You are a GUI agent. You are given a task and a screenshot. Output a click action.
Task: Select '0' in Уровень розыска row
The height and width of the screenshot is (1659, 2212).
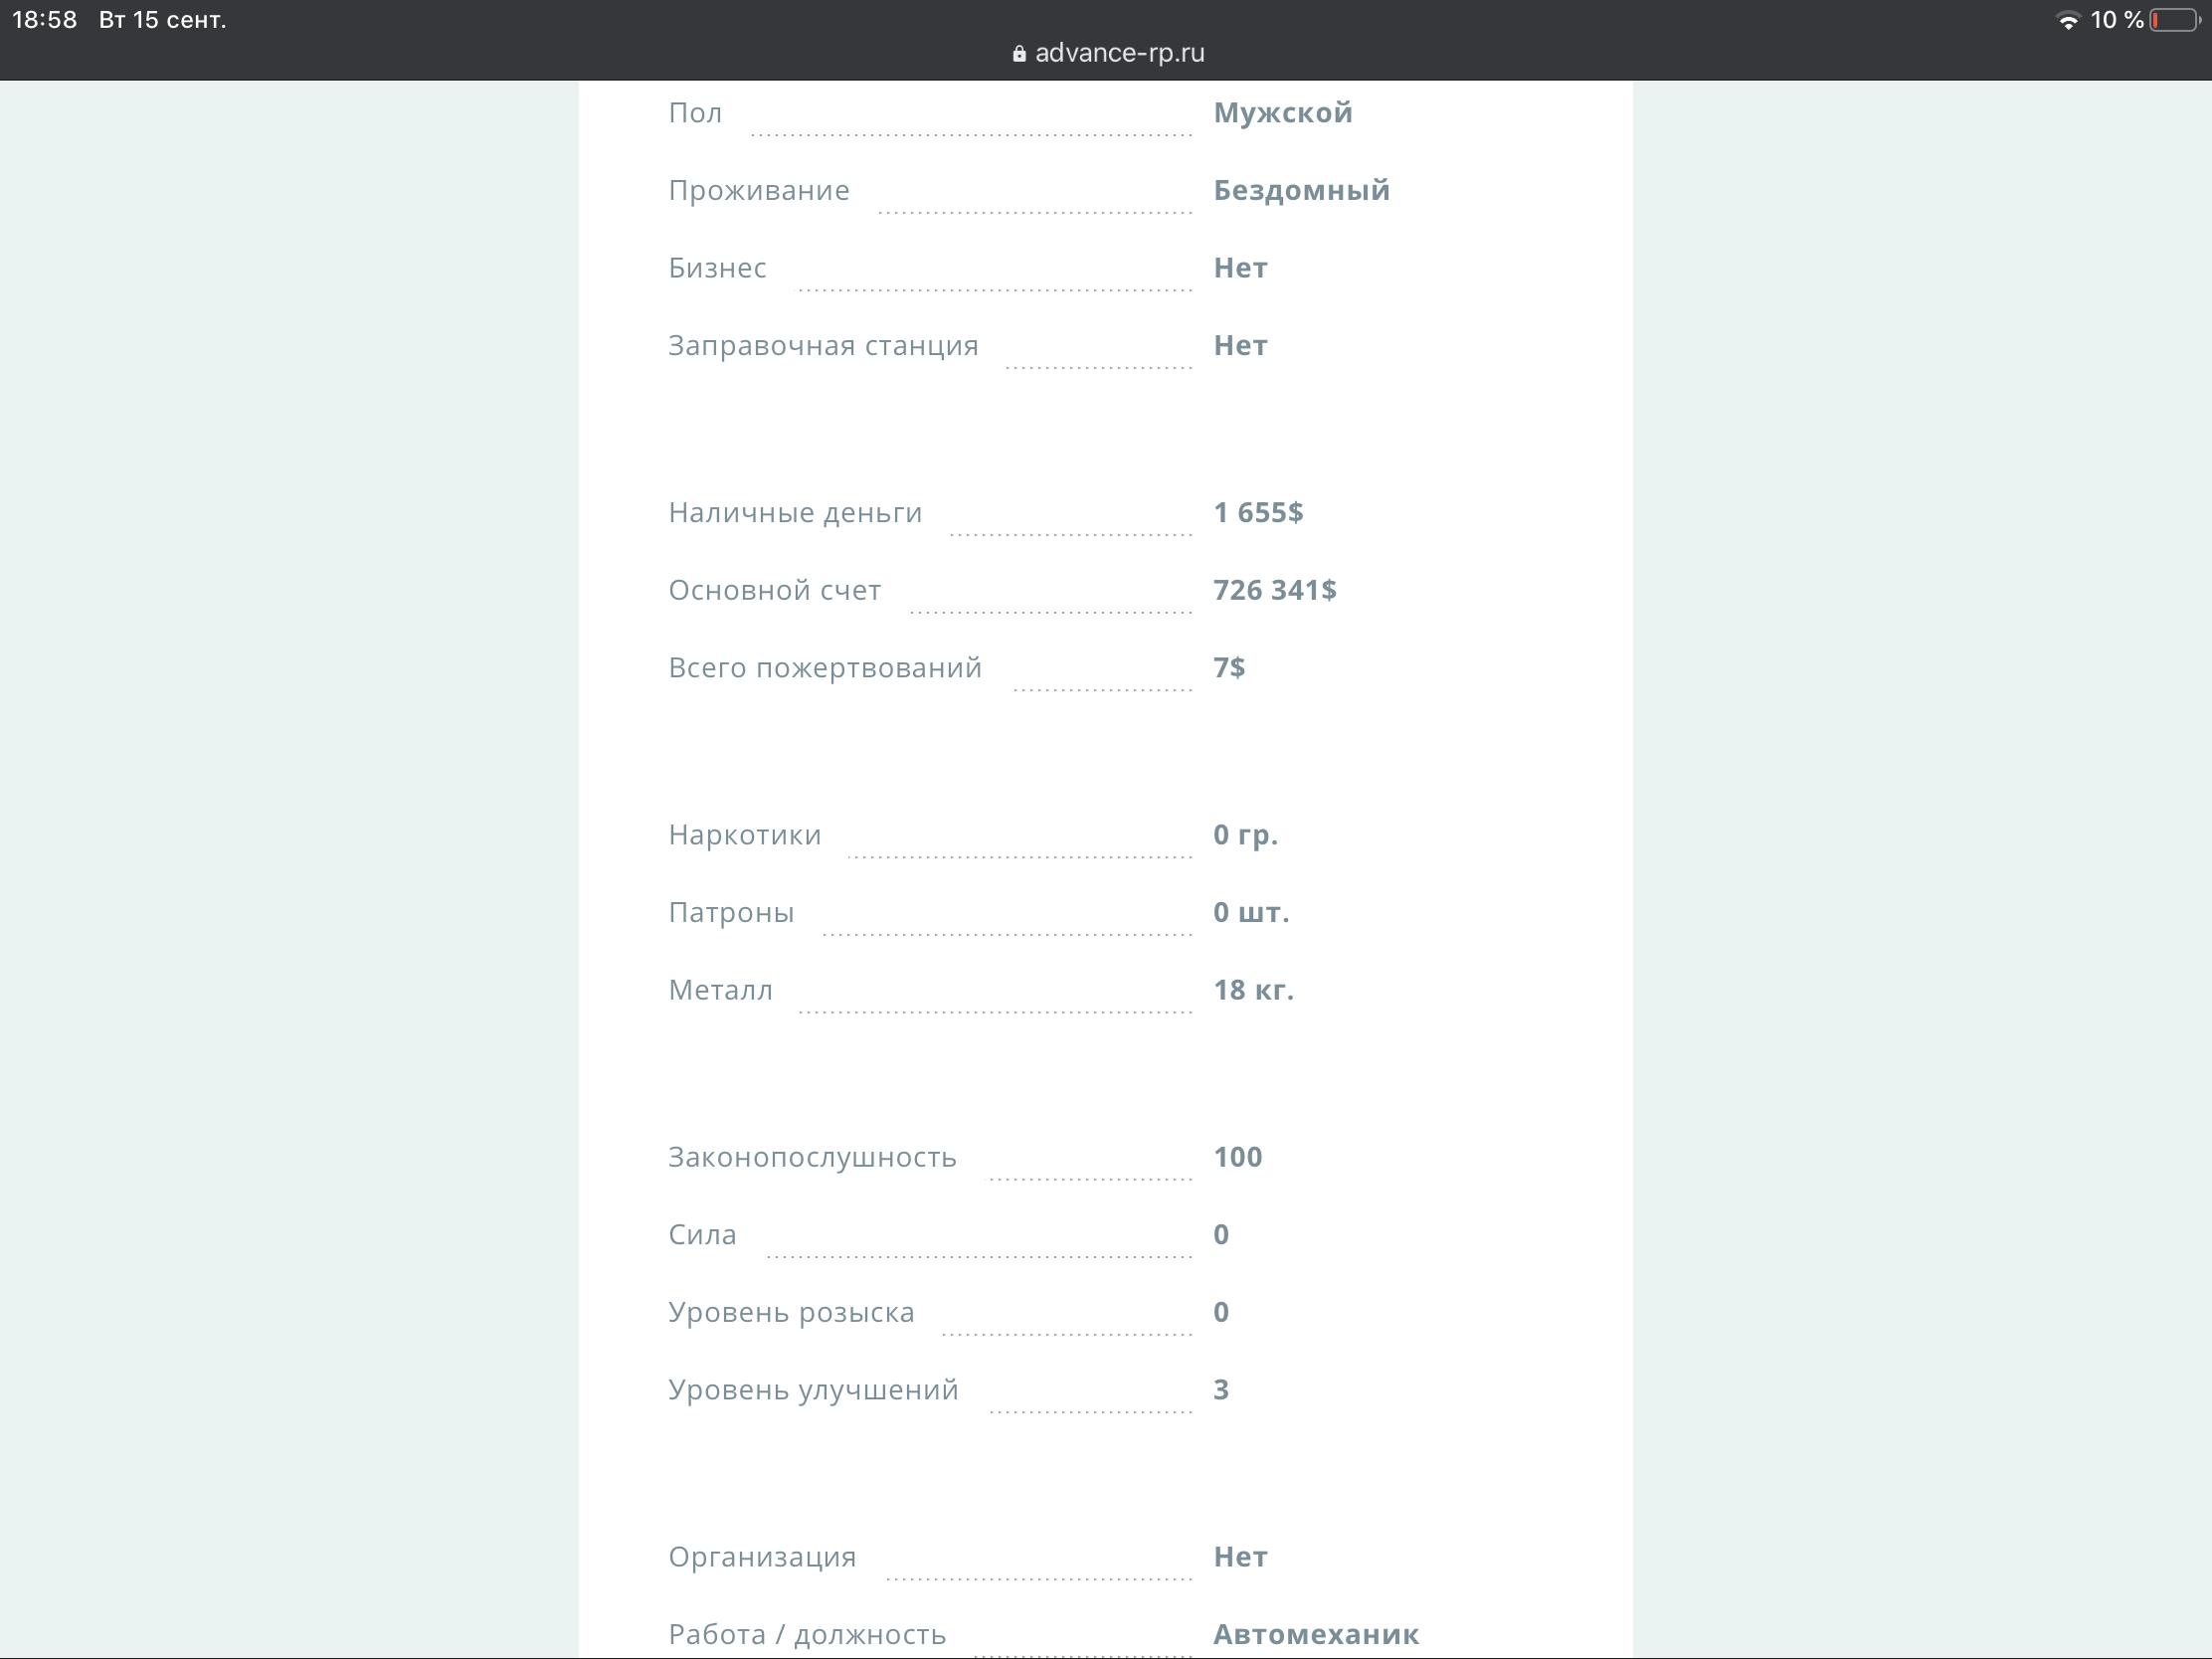(x=1222, y=1312)
